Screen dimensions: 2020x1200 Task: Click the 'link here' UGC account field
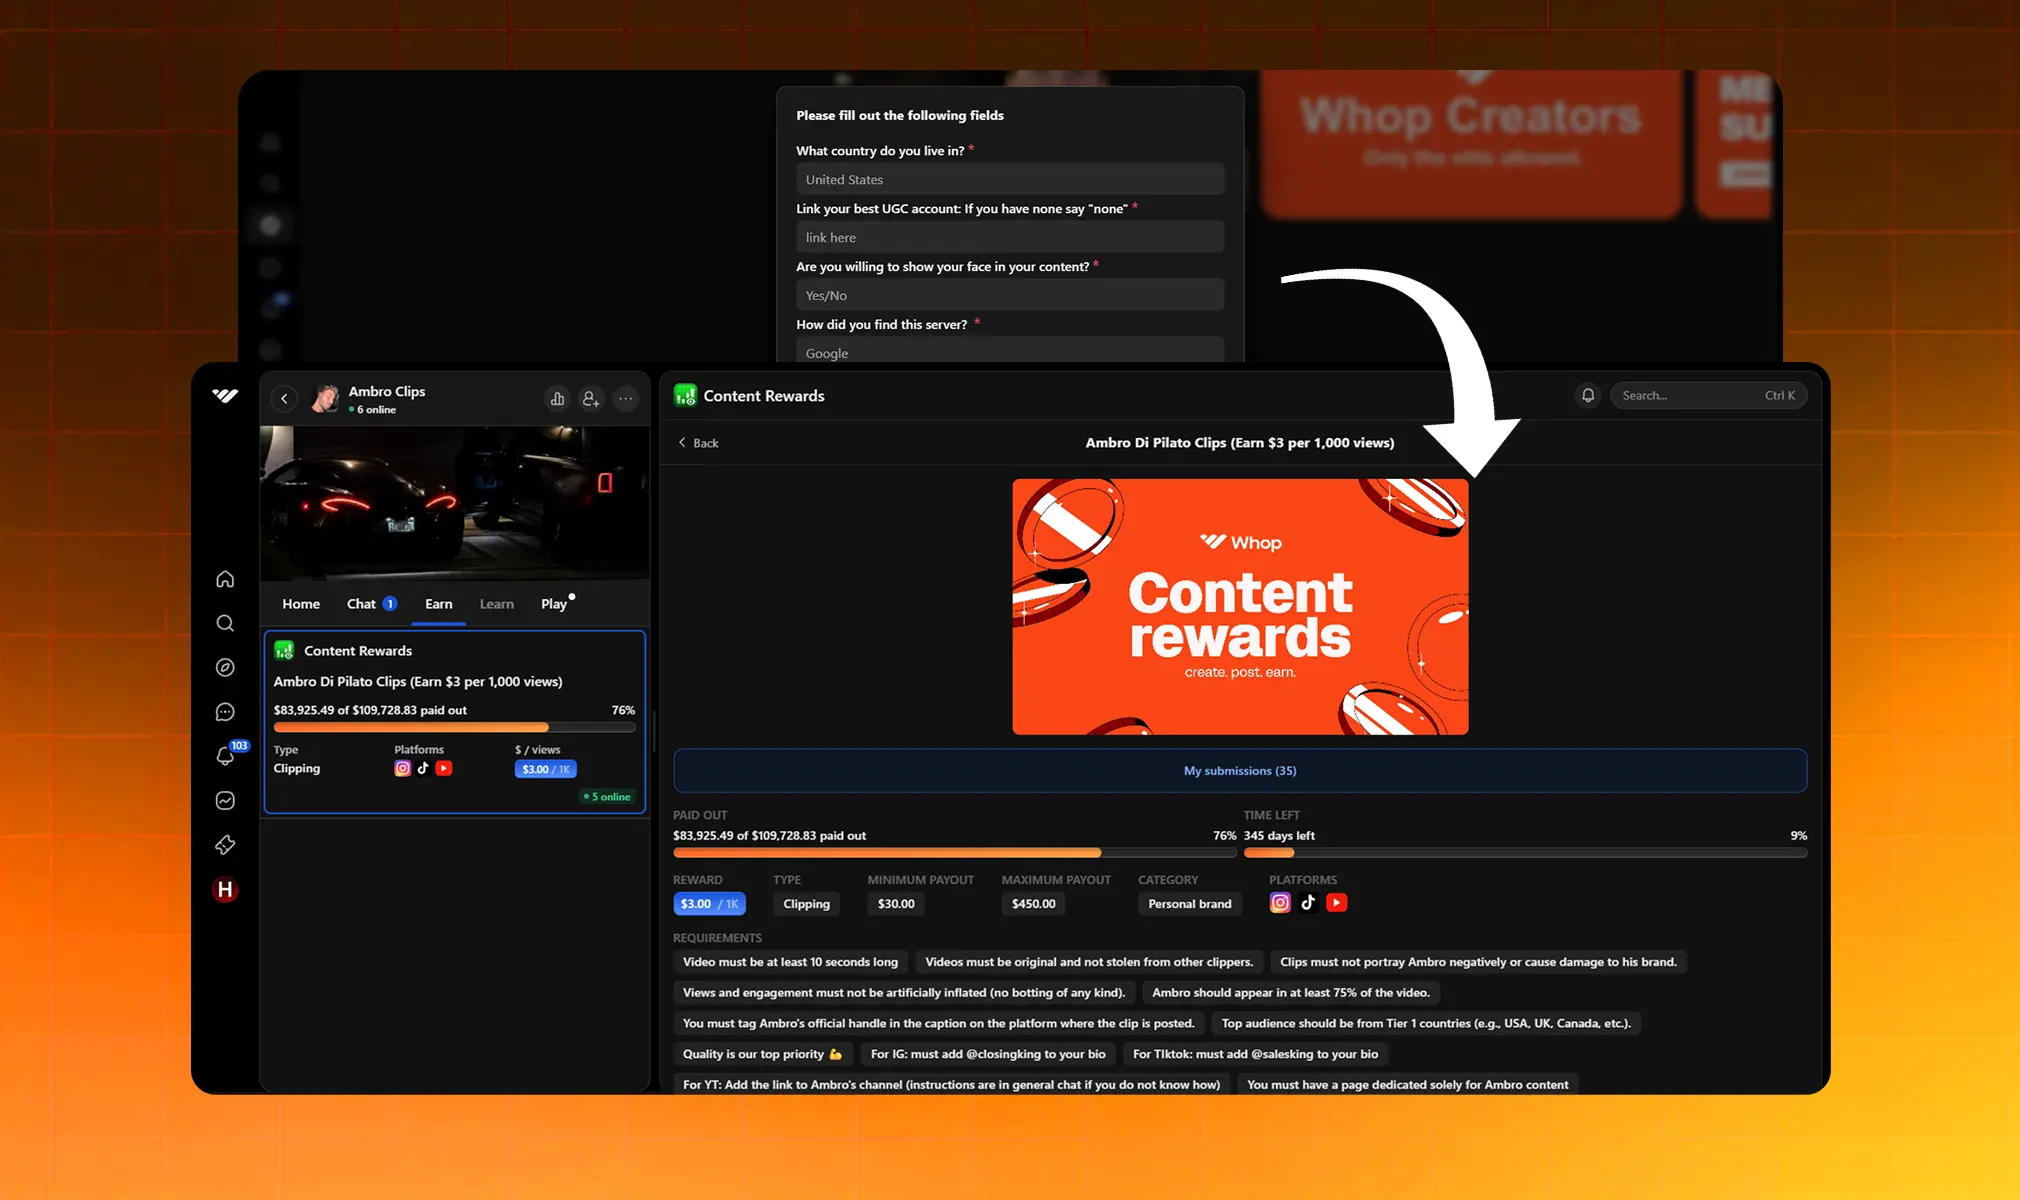(x=1010, y=238)
